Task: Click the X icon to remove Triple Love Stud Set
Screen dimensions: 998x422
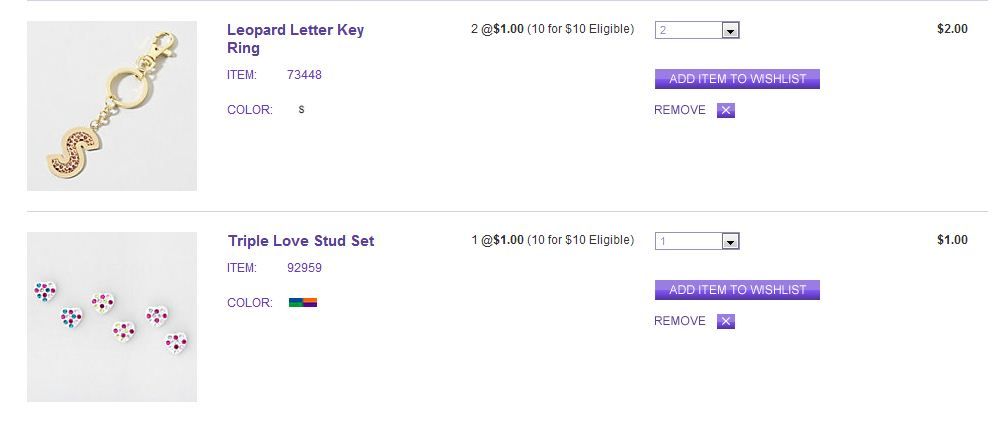Action: tap(726, 321)
